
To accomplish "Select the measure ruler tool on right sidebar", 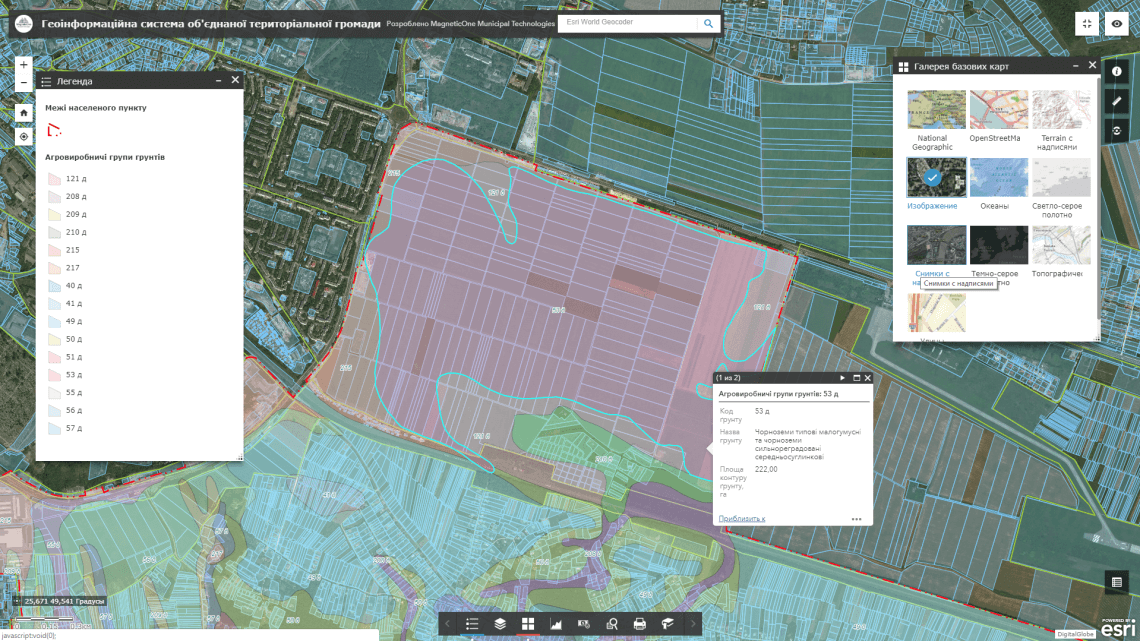I will click(x=1117, y=101).
